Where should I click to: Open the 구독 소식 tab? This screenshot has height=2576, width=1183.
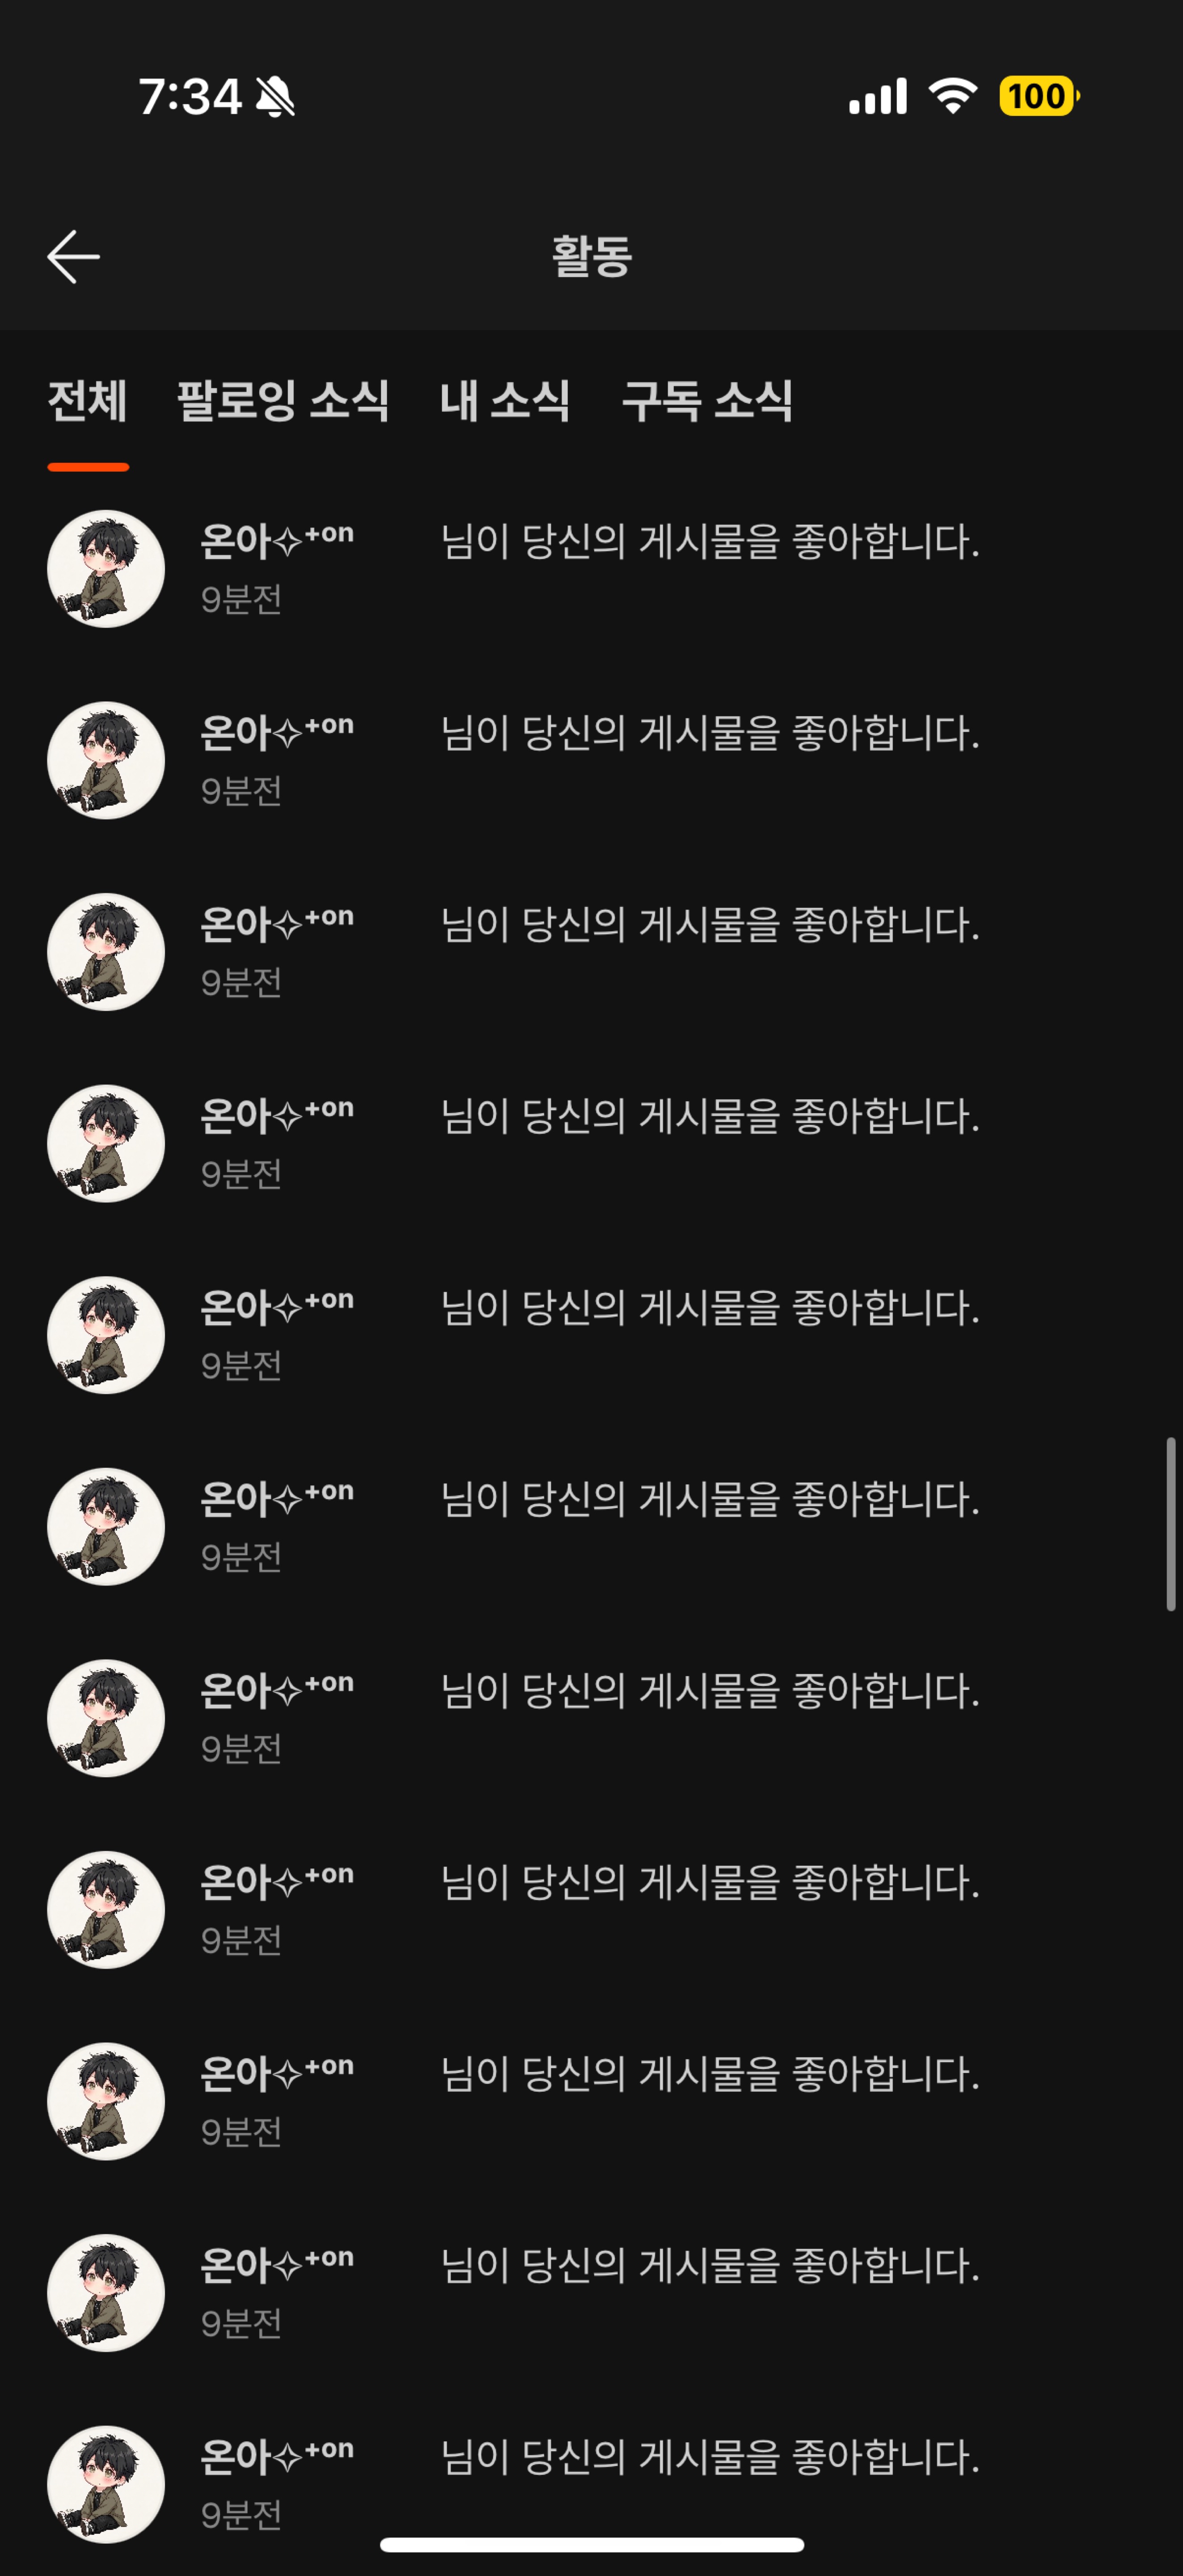click(707, 402)
